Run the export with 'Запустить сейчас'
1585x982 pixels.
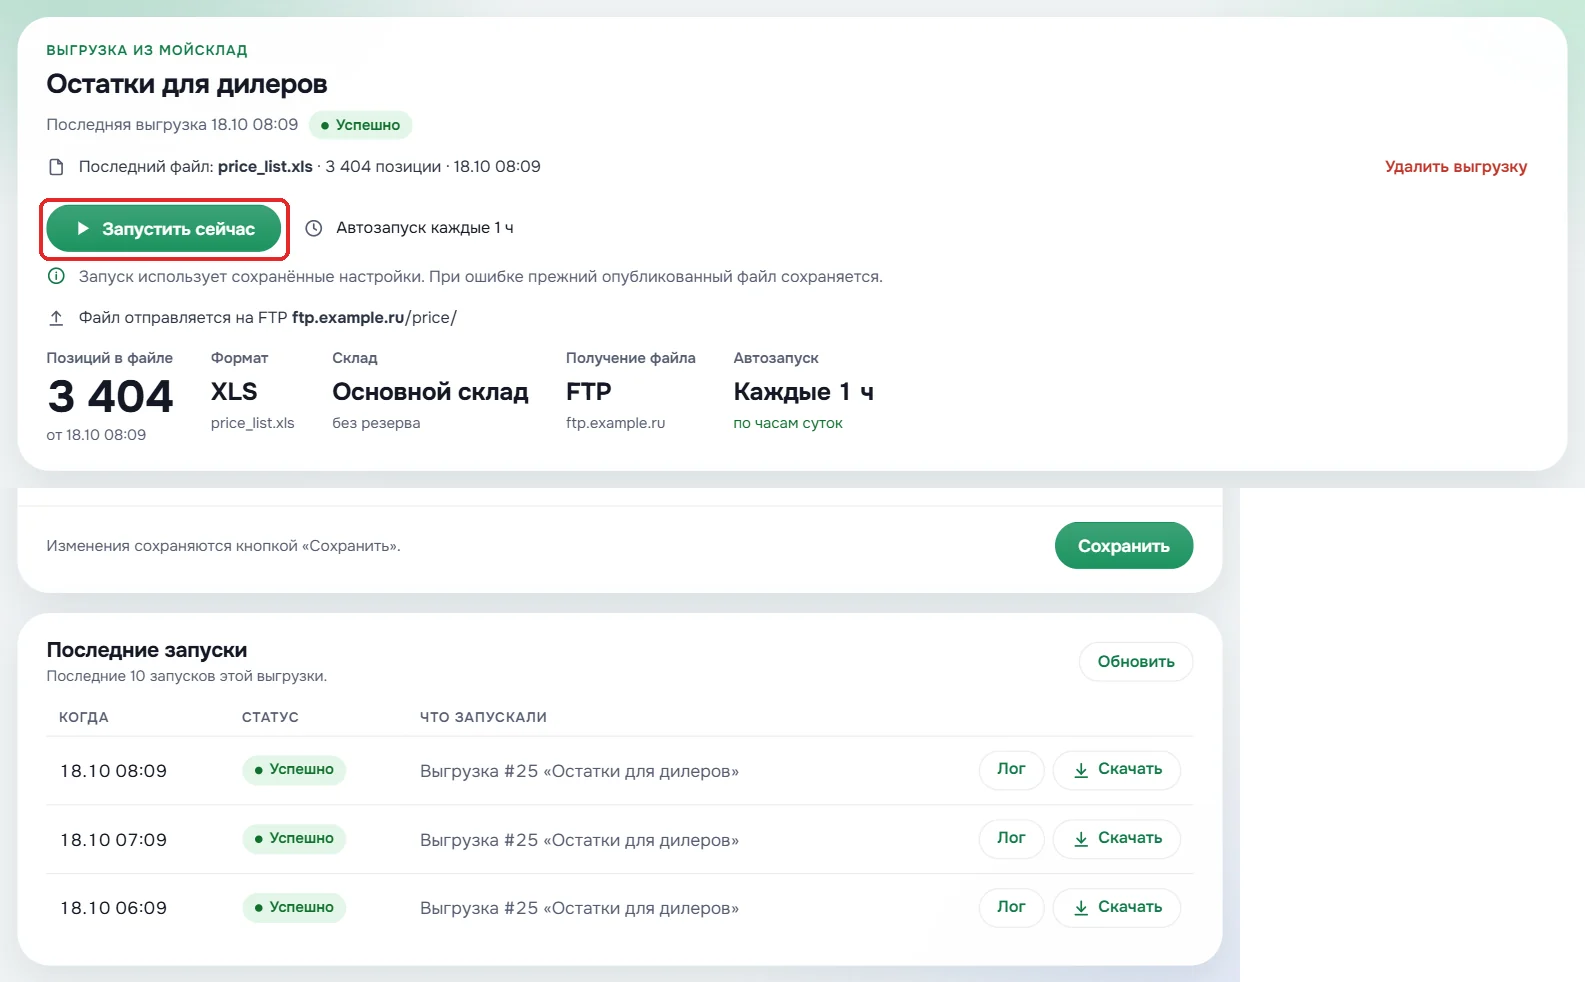click(x=164, y=229)
